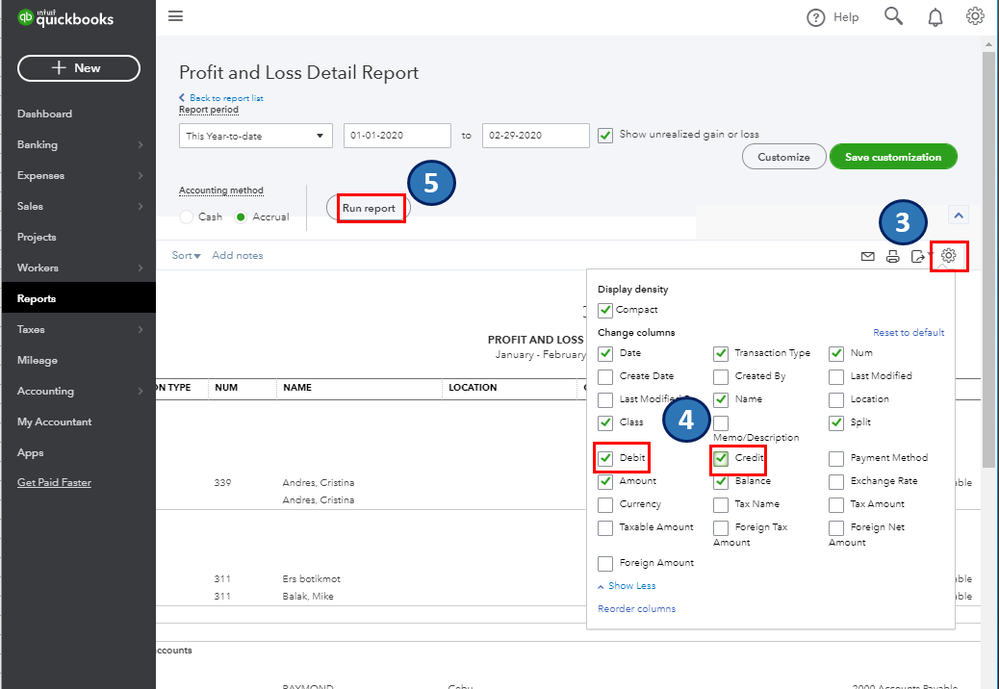Expand the Sort dropdown
The image size is (999, 689).
186,256
